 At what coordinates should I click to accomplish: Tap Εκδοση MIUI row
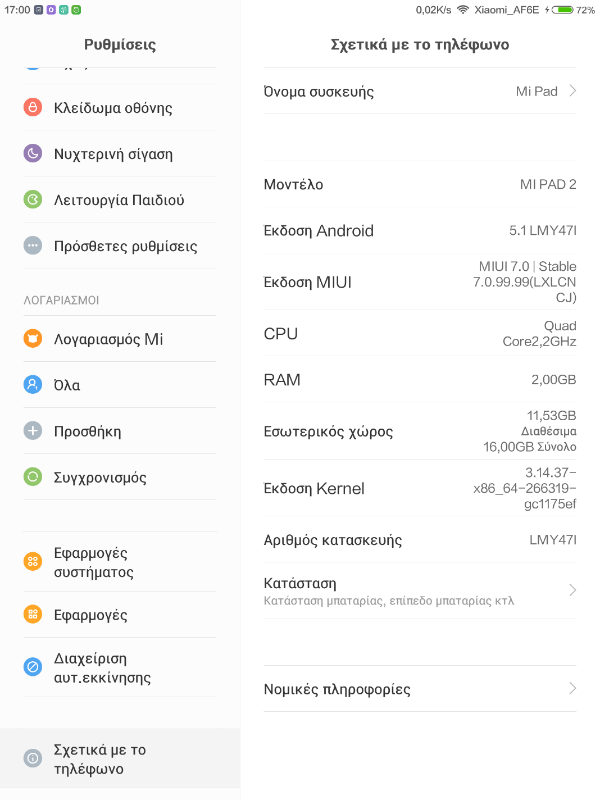coord(420,282)
